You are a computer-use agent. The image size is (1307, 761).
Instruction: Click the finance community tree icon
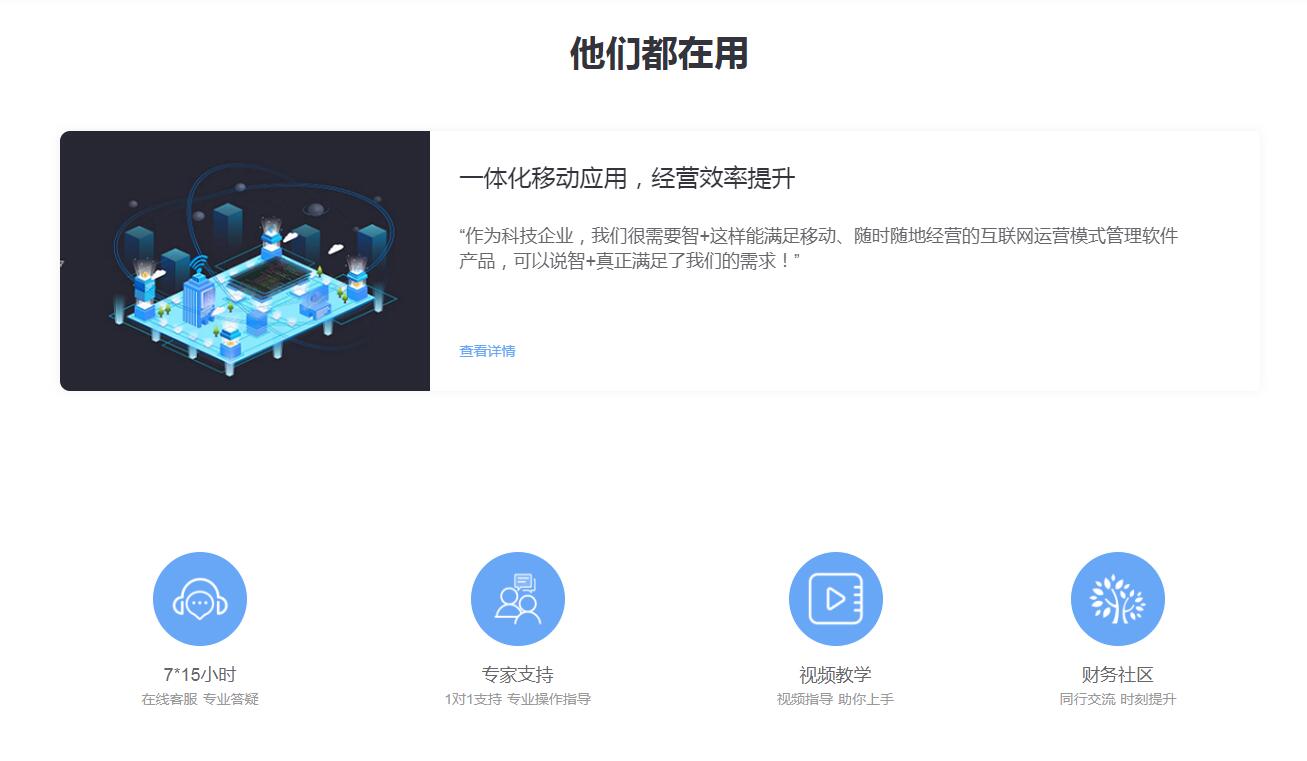tap(1118, 599)
